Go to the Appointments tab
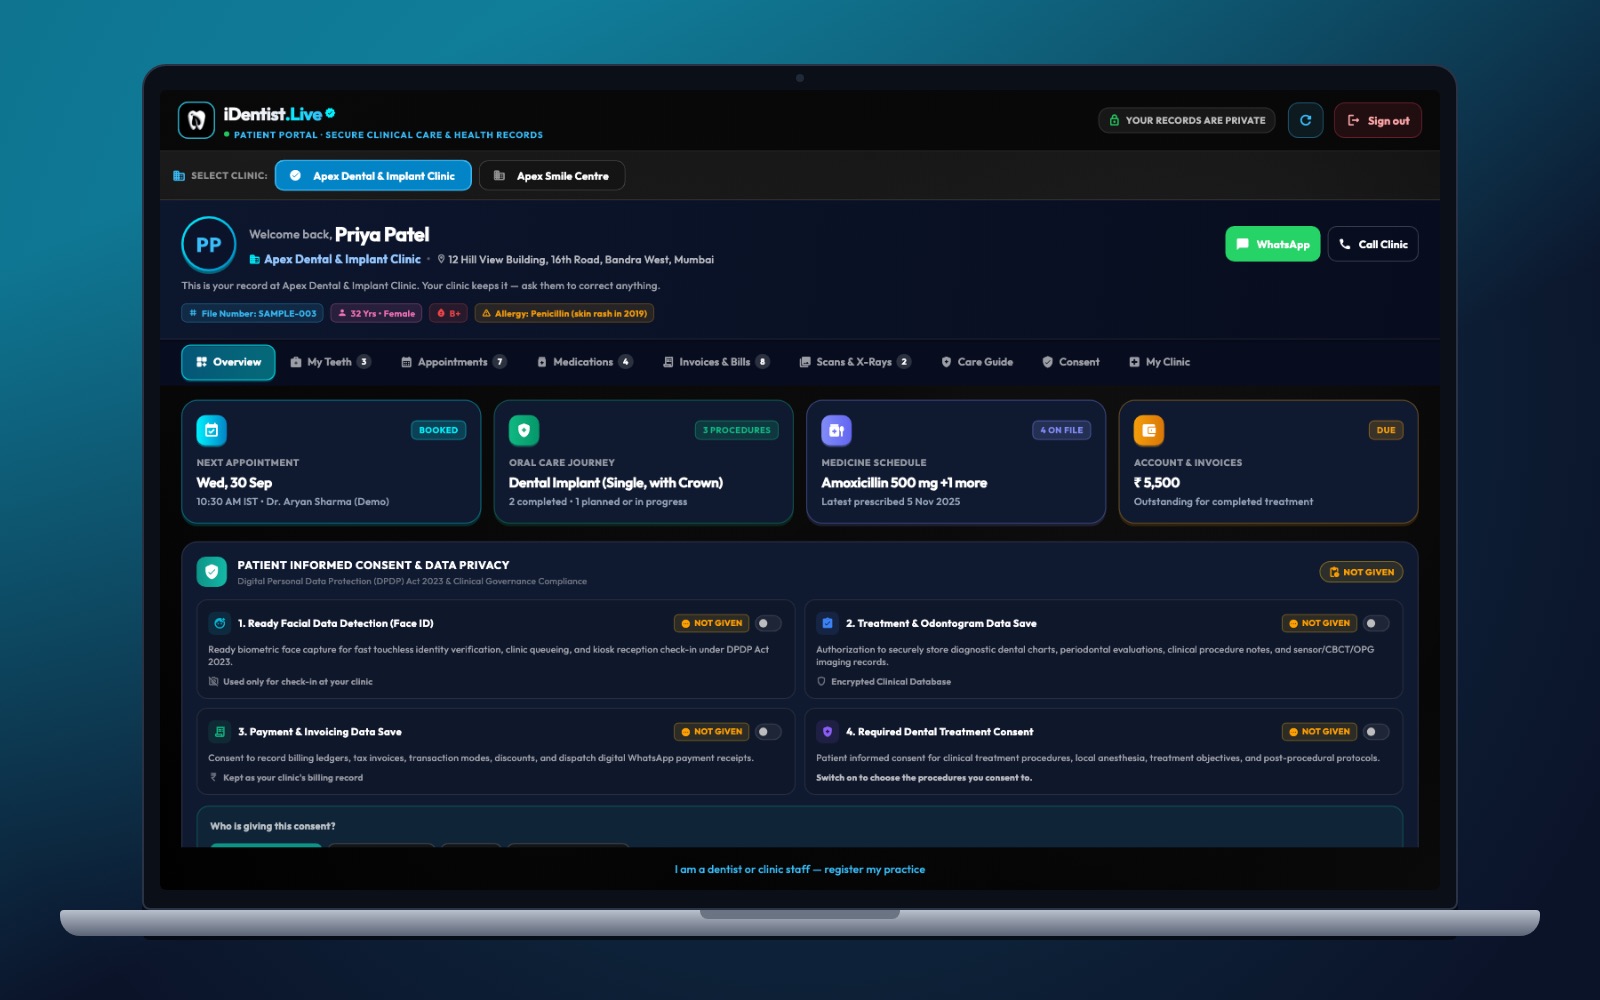1600x1000 pixels. coord(453,362)
